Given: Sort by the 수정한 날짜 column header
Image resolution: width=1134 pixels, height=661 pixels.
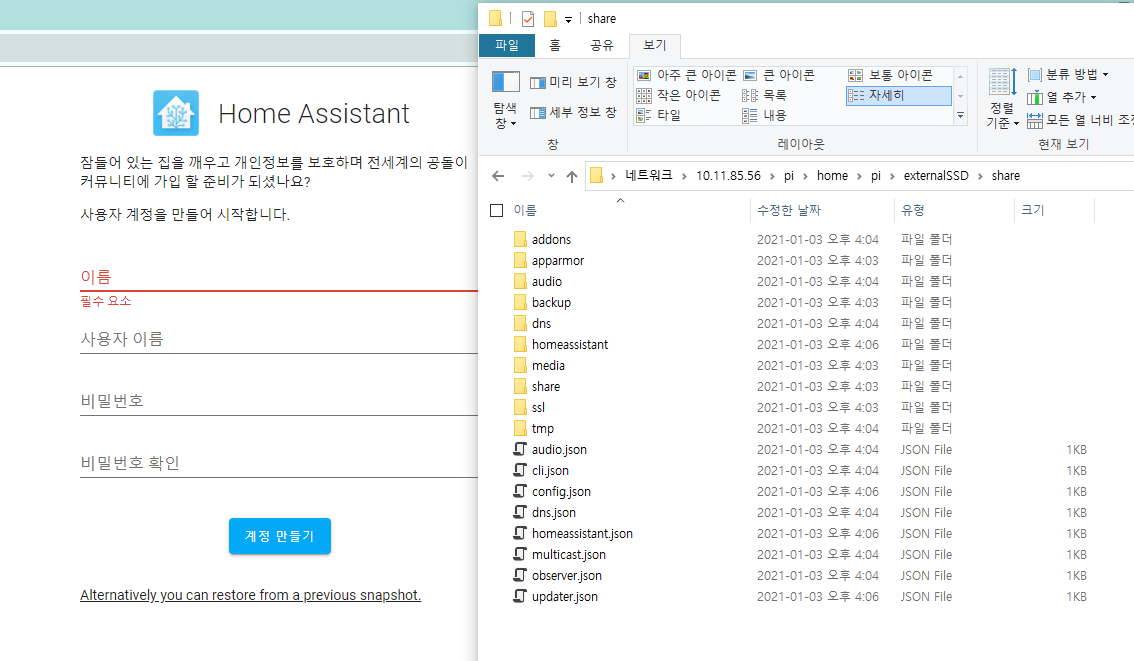Looking at the screenshot, I should tap(788, 210).
